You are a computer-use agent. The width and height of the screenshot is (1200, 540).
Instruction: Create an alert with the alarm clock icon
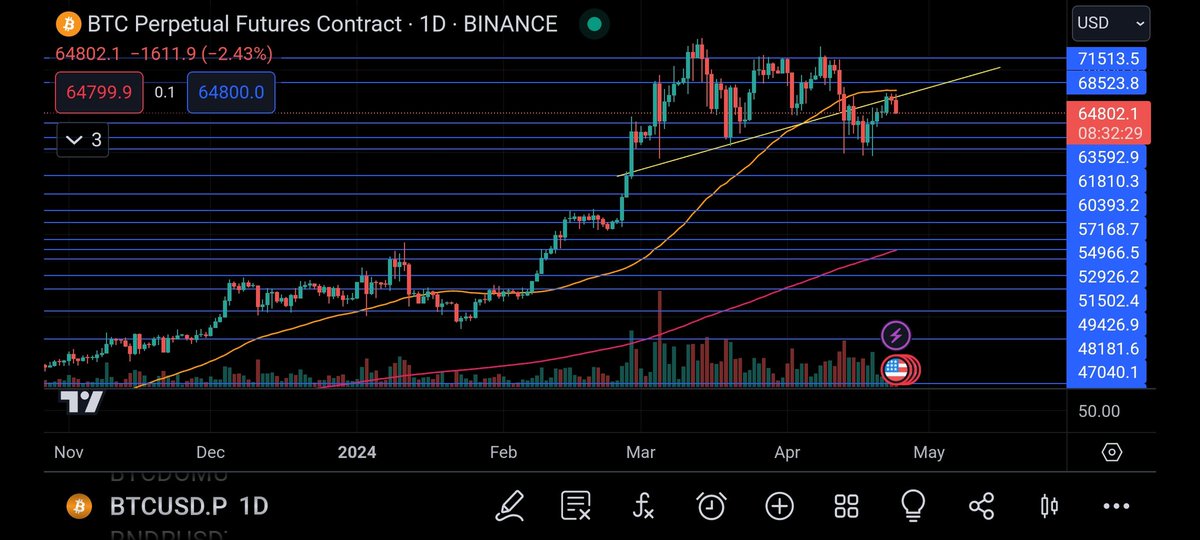[711, 506]
